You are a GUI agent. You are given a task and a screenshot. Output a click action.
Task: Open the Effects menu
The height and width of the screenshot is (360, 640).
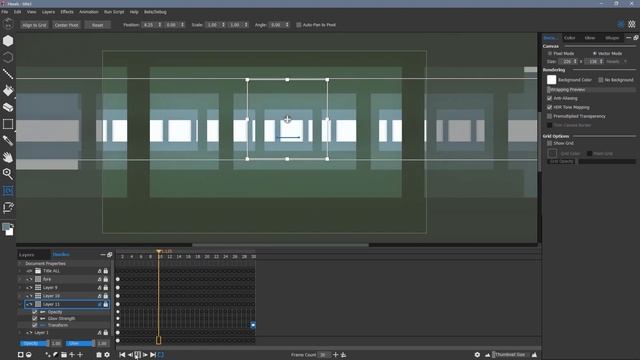point(67,12)
